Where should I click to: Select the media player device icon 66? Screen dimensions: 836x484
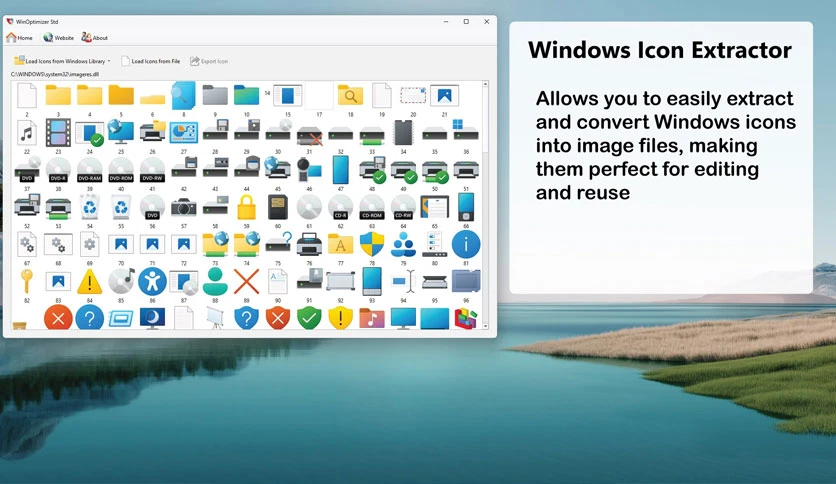click(x=466, y=207)
